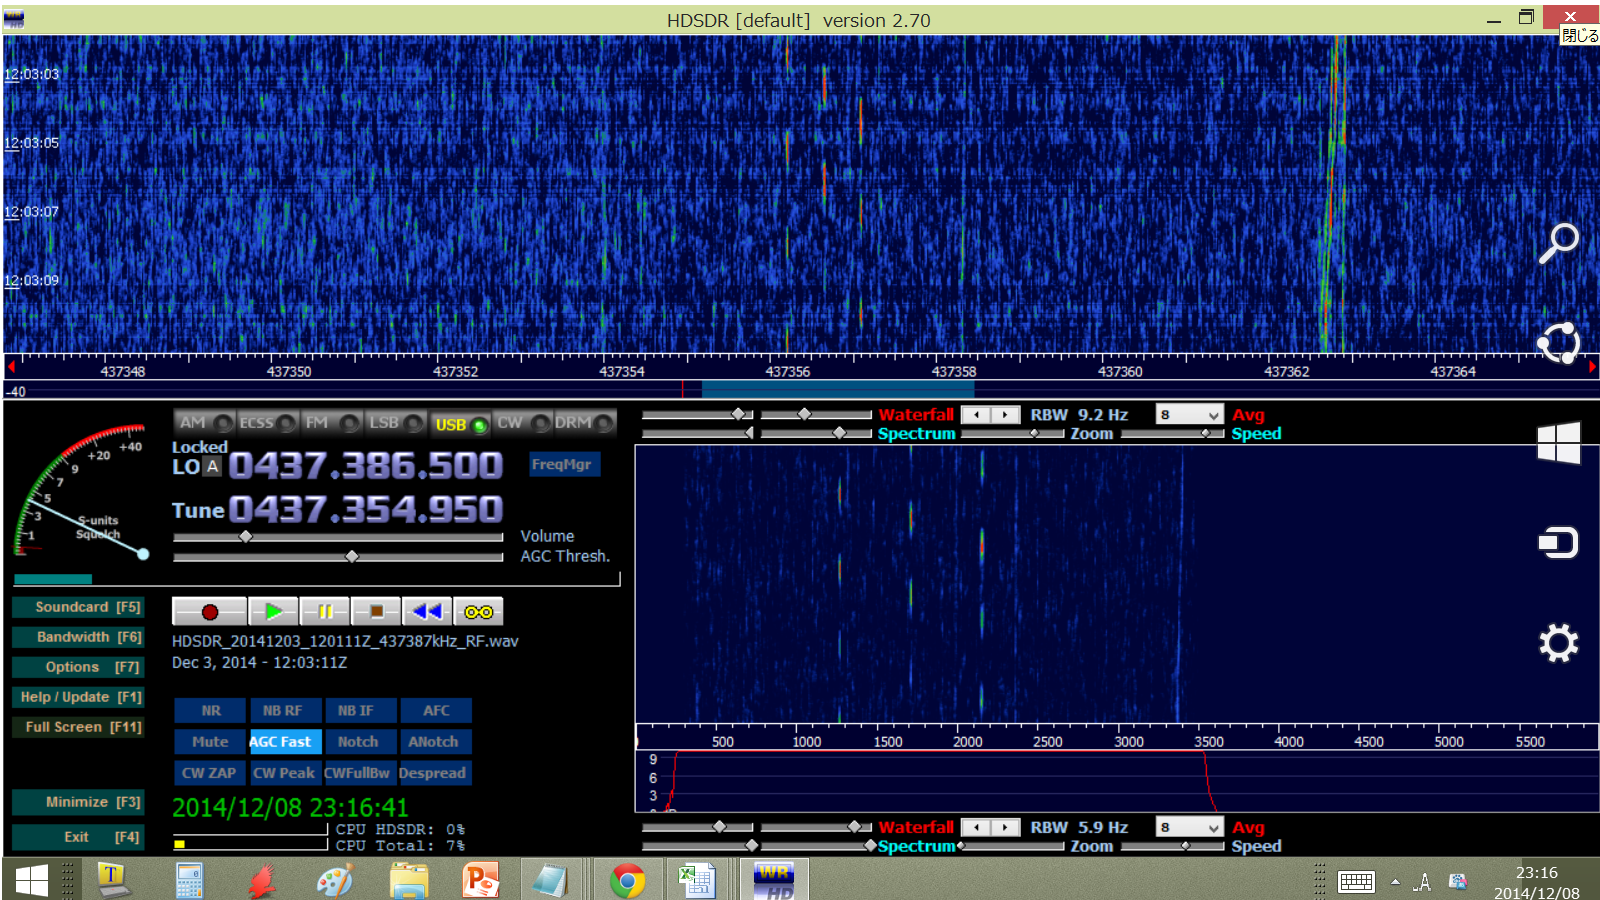Viewport: 1600px width, 900px height.
Task: Toggle CWFullBw option
Action: [360, 772]
